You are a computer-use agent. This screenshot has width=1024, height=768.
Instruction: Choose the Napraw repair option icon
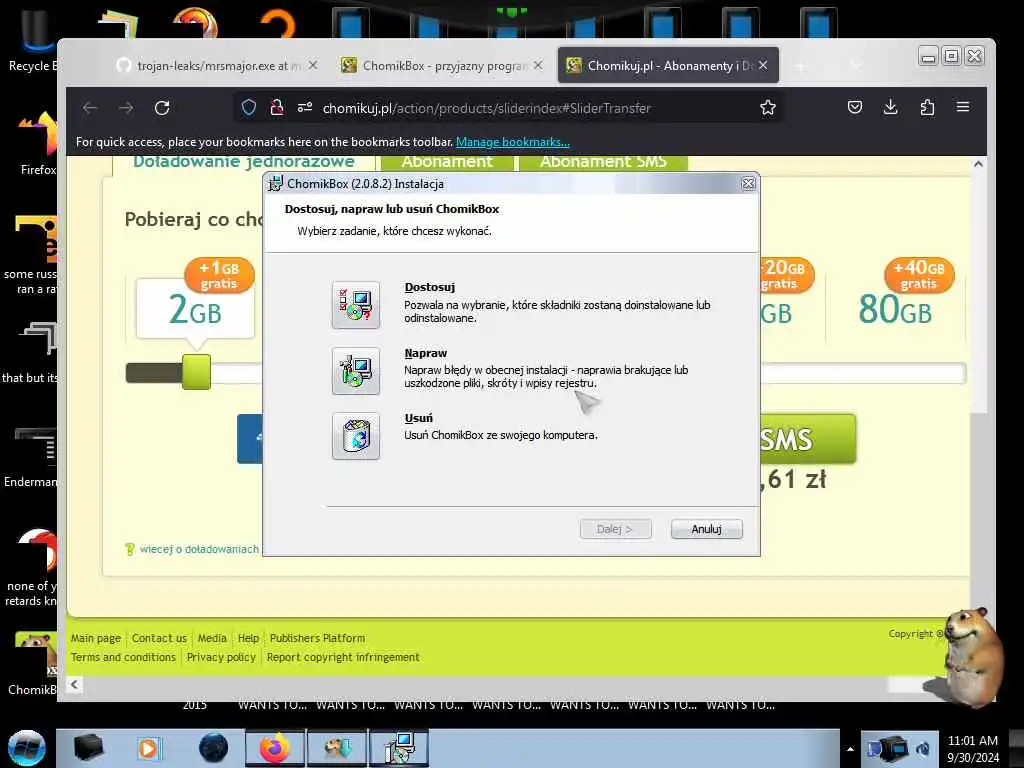coord(355,370)
